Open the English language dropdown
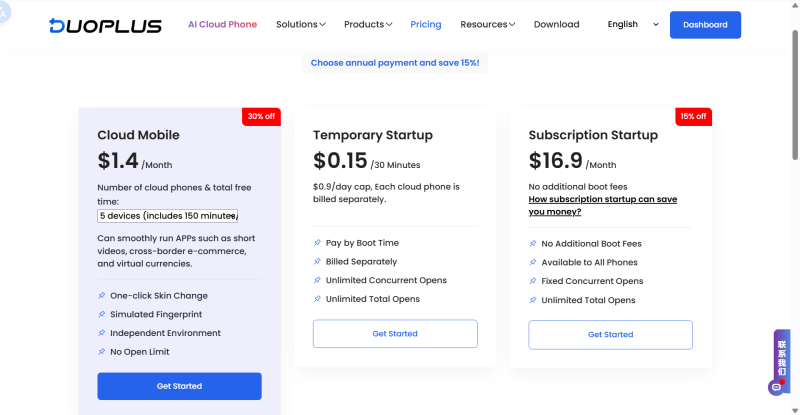This screenshot has height=415, width=800. coord(633,25)
